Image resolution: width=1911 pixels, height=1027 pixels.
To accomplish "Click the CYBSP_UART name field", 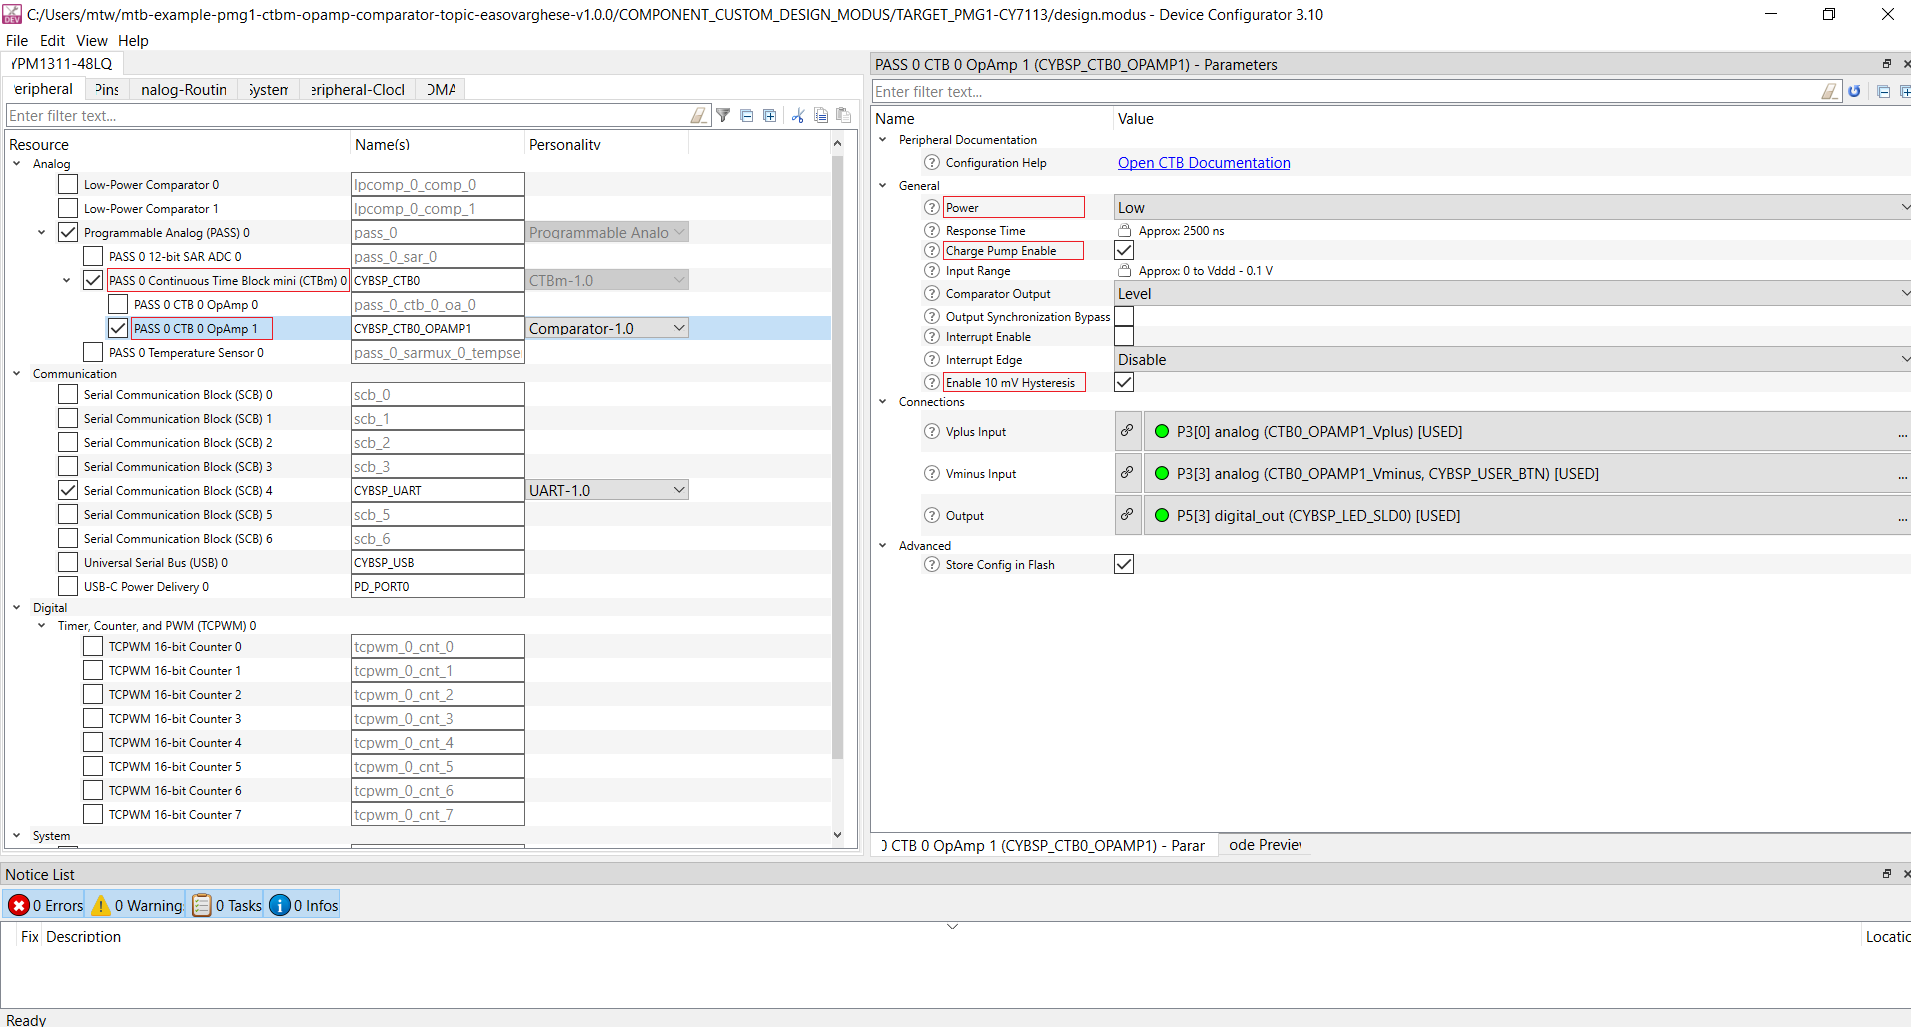I will click(438, 490).
